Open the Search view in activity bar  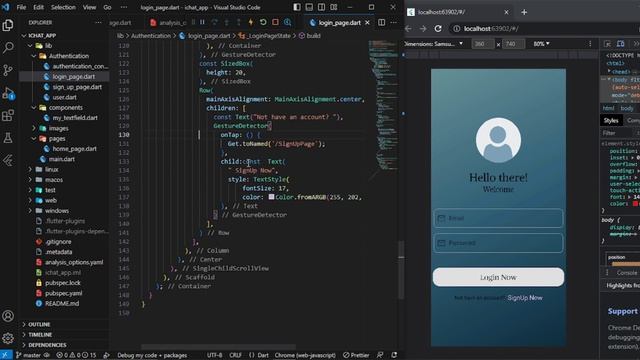tap(8, 48)
